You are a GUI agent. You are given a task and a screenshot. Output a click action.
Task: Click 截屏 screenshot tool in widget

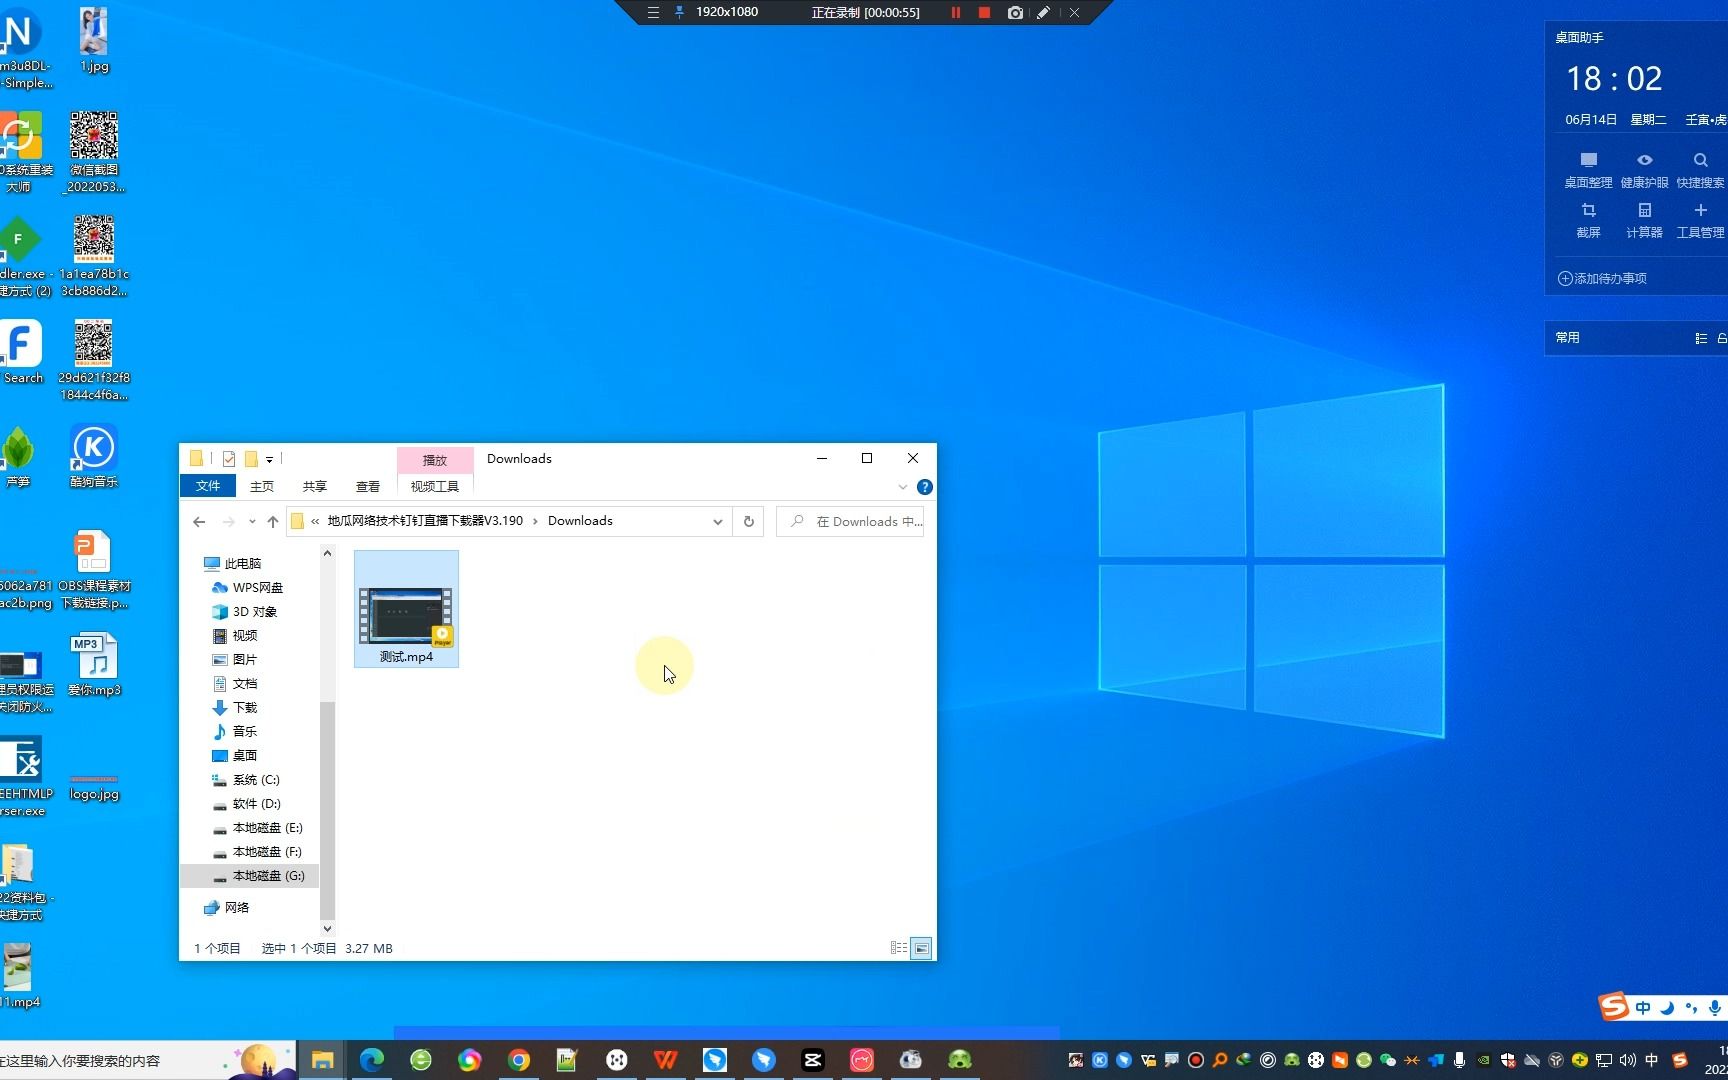(1588, 220)
